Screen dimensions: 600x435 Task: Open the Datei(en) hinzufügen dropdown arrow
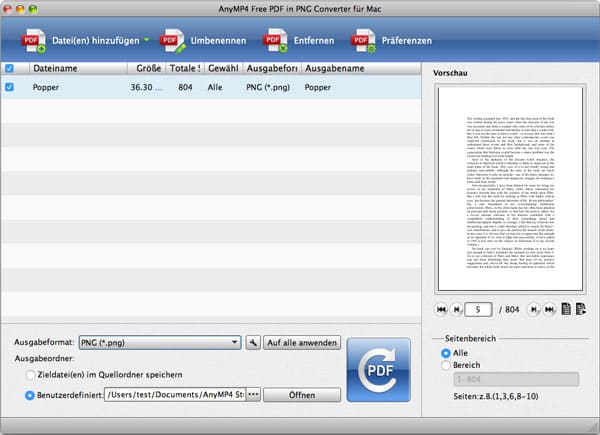point(147,40)
